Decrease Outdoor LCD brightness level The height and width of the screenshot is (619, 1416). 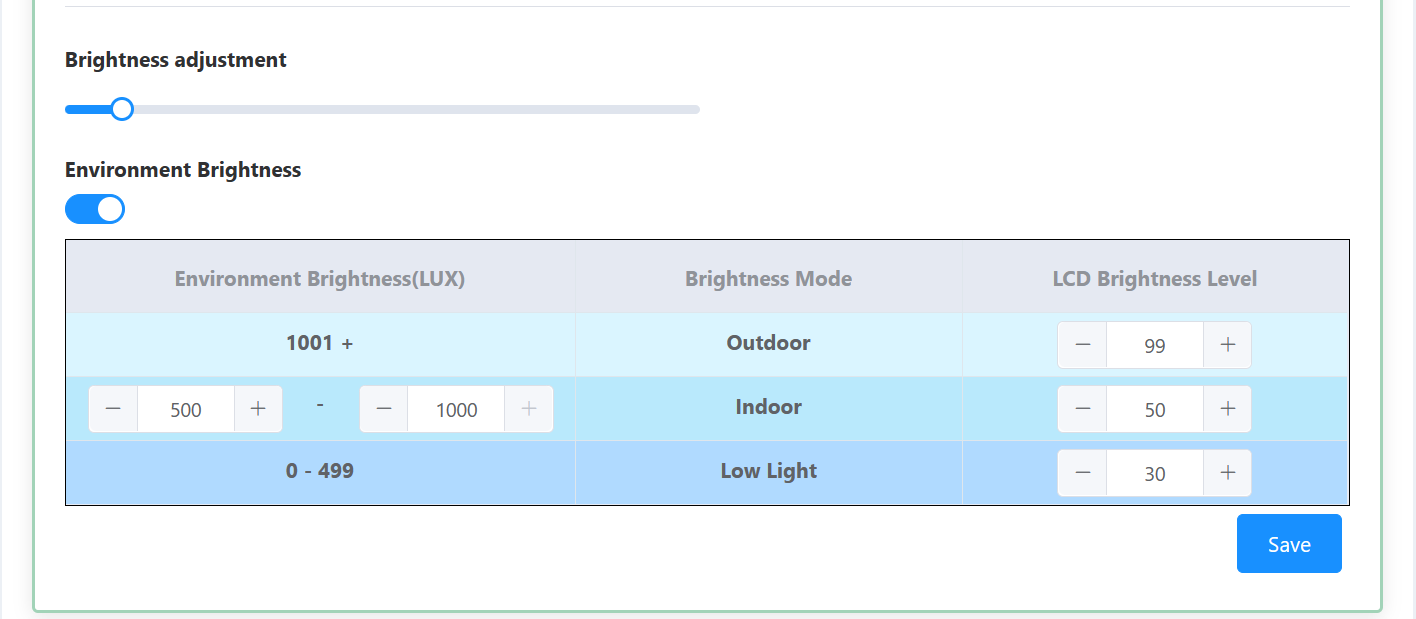point(1082,345)
